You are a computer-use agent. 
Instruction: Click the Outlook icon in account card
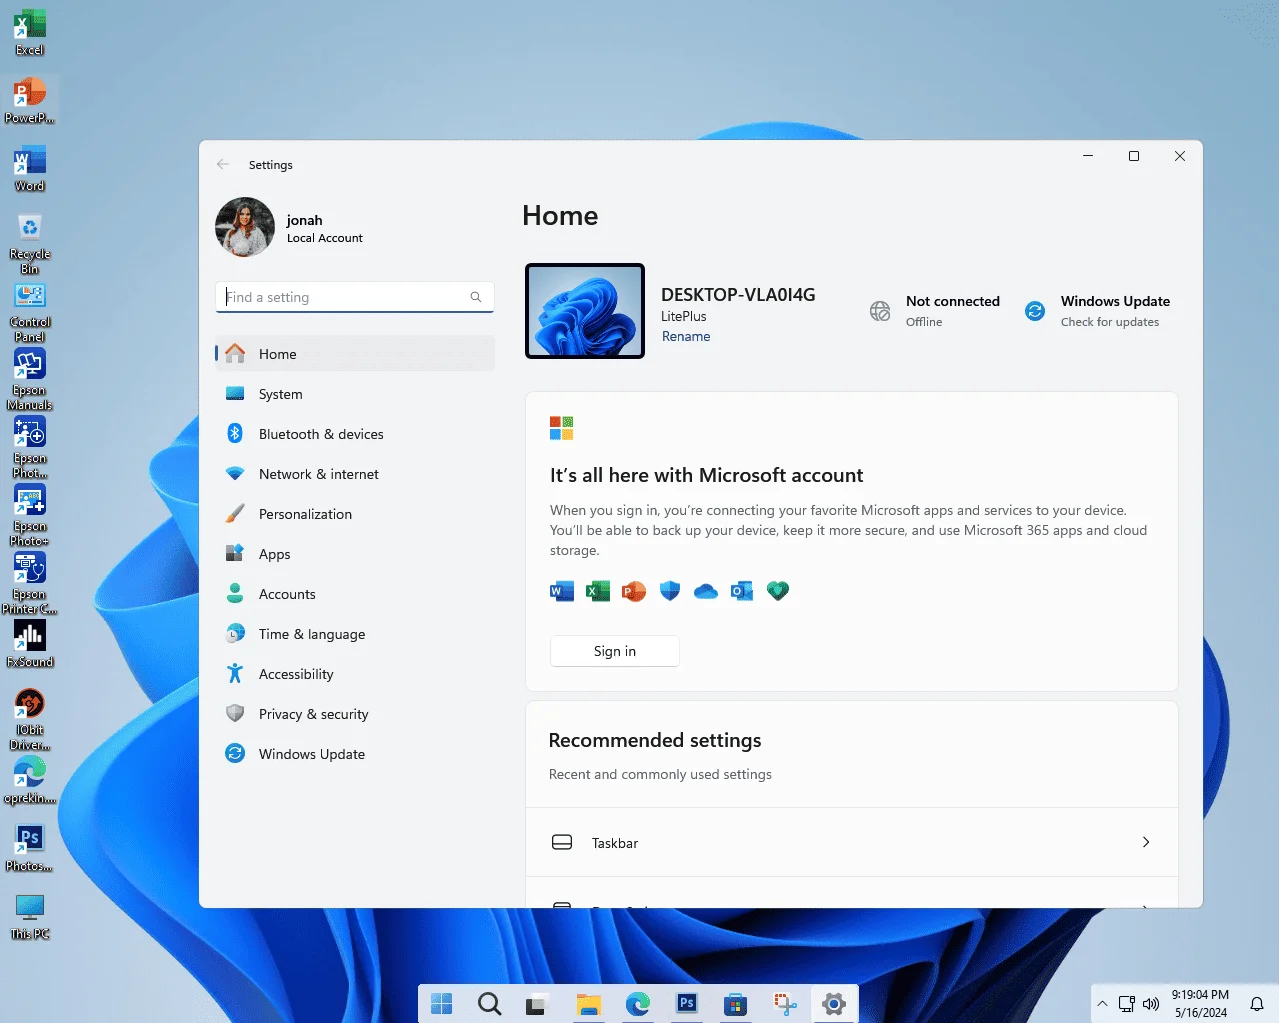tap(742, 591)
